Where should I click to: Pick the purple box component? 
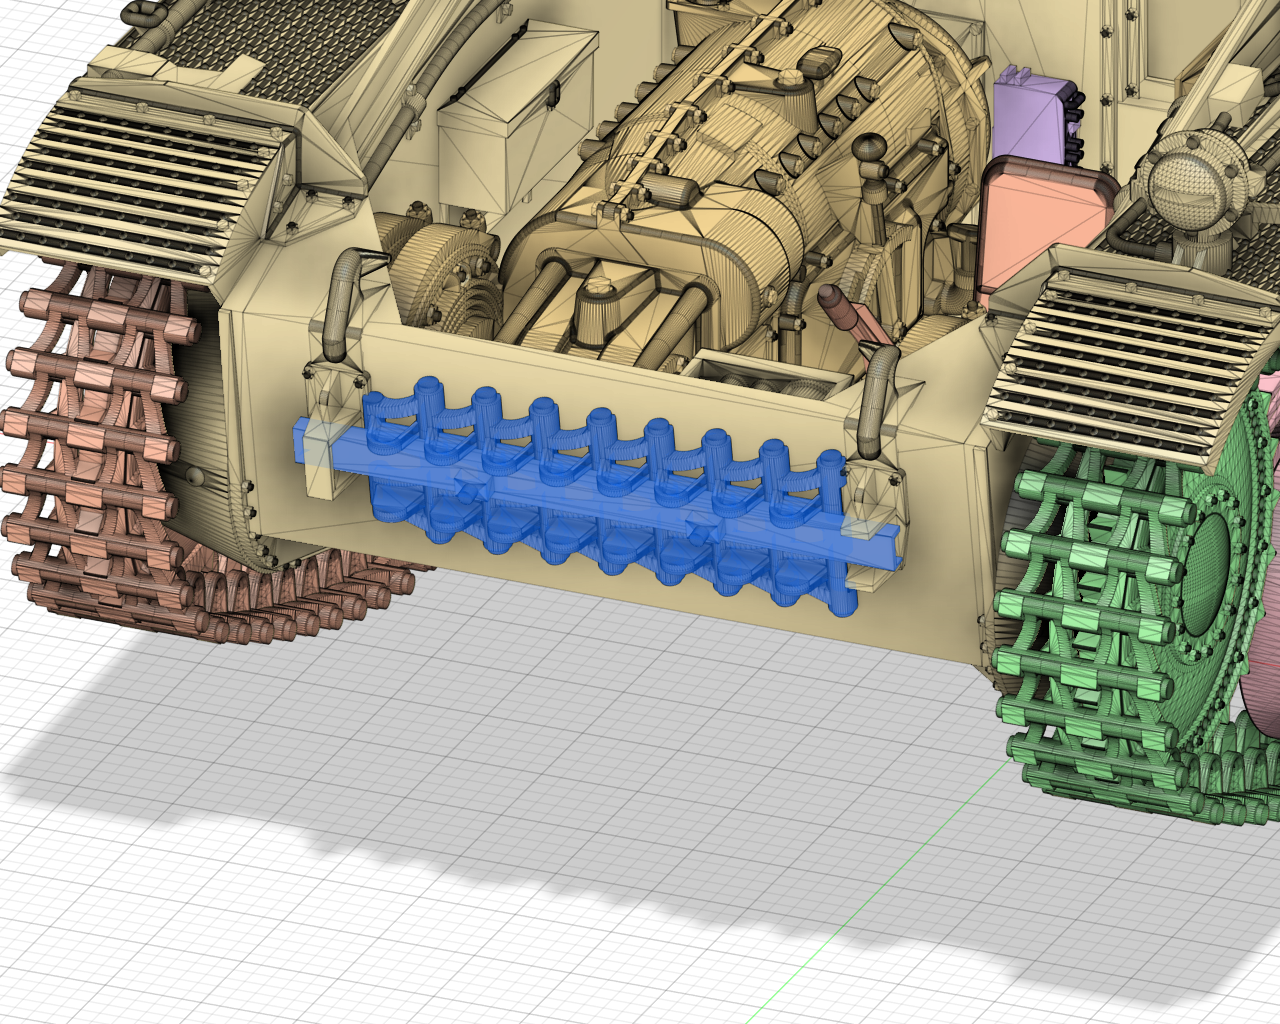tap(1030, 115)
